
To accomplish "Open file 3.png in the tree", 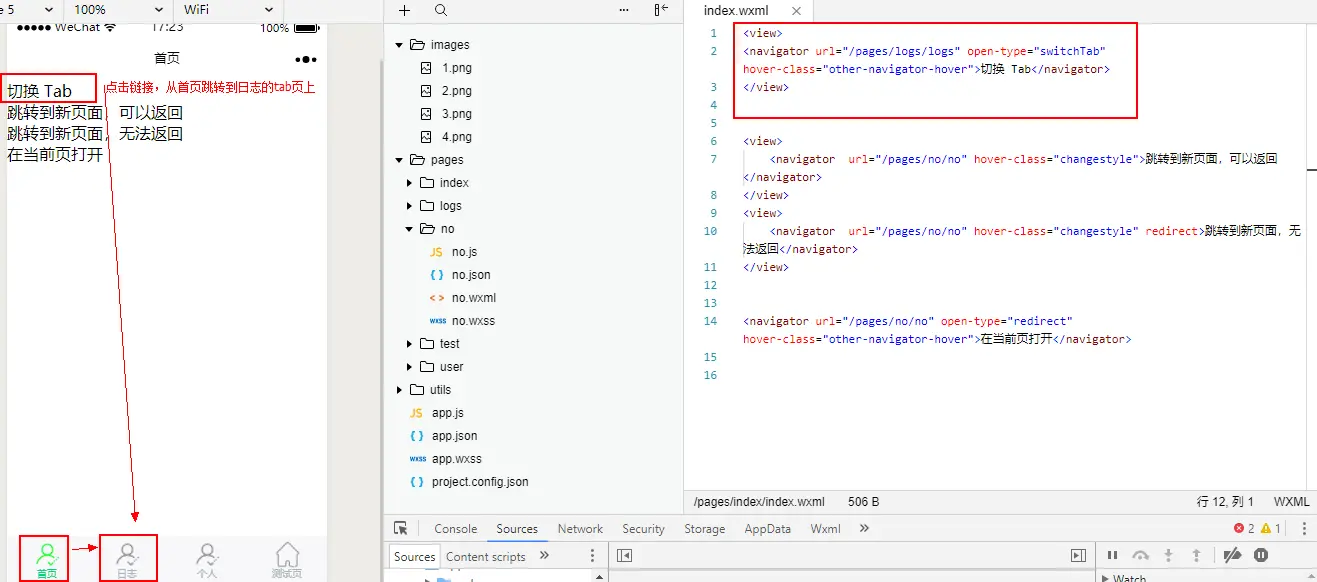I will pos(456,114).
